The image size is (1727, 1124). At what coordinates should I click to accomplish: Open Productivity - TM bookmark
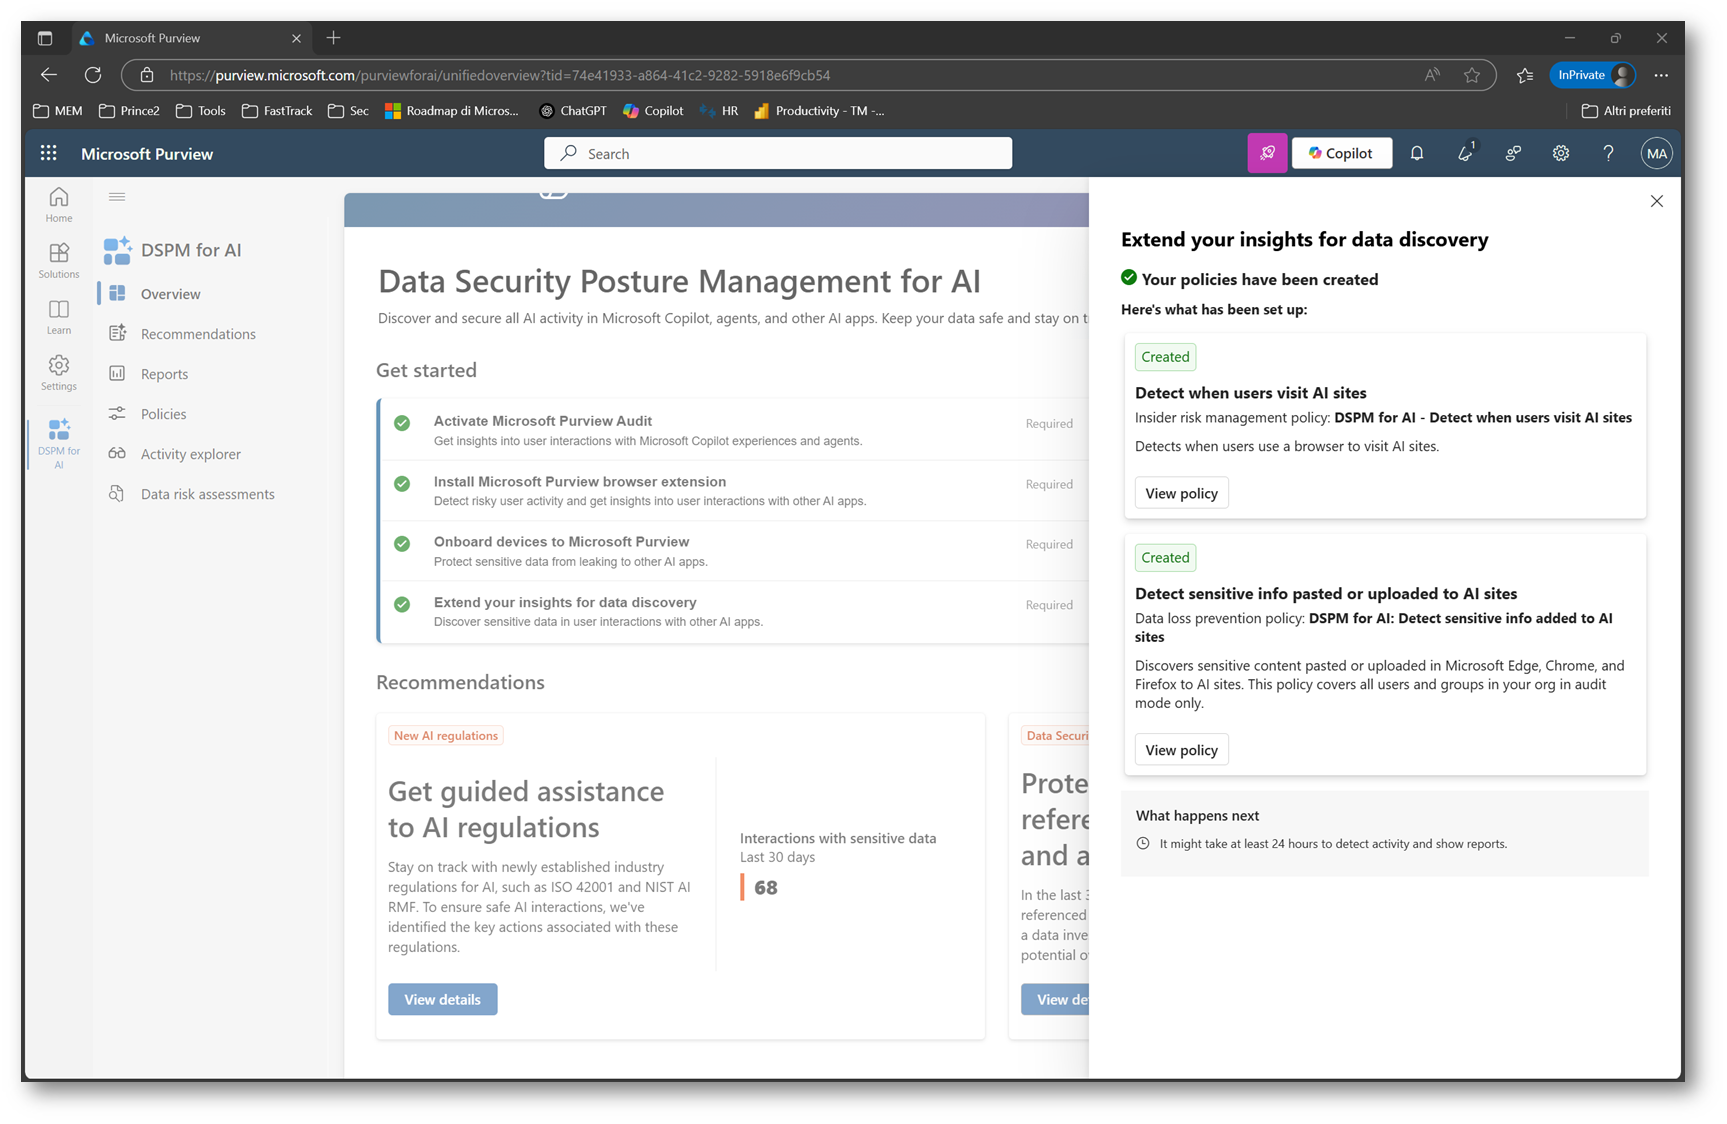[819, 111]
